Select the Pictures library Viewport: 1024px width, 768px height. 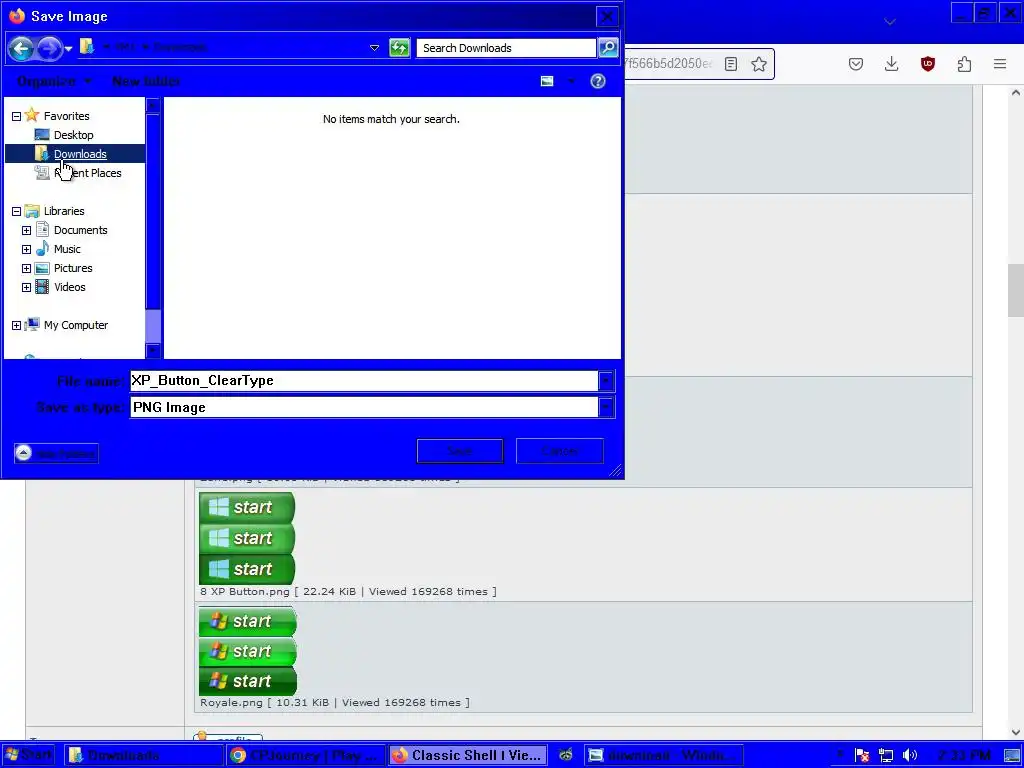tap(72, 268)
